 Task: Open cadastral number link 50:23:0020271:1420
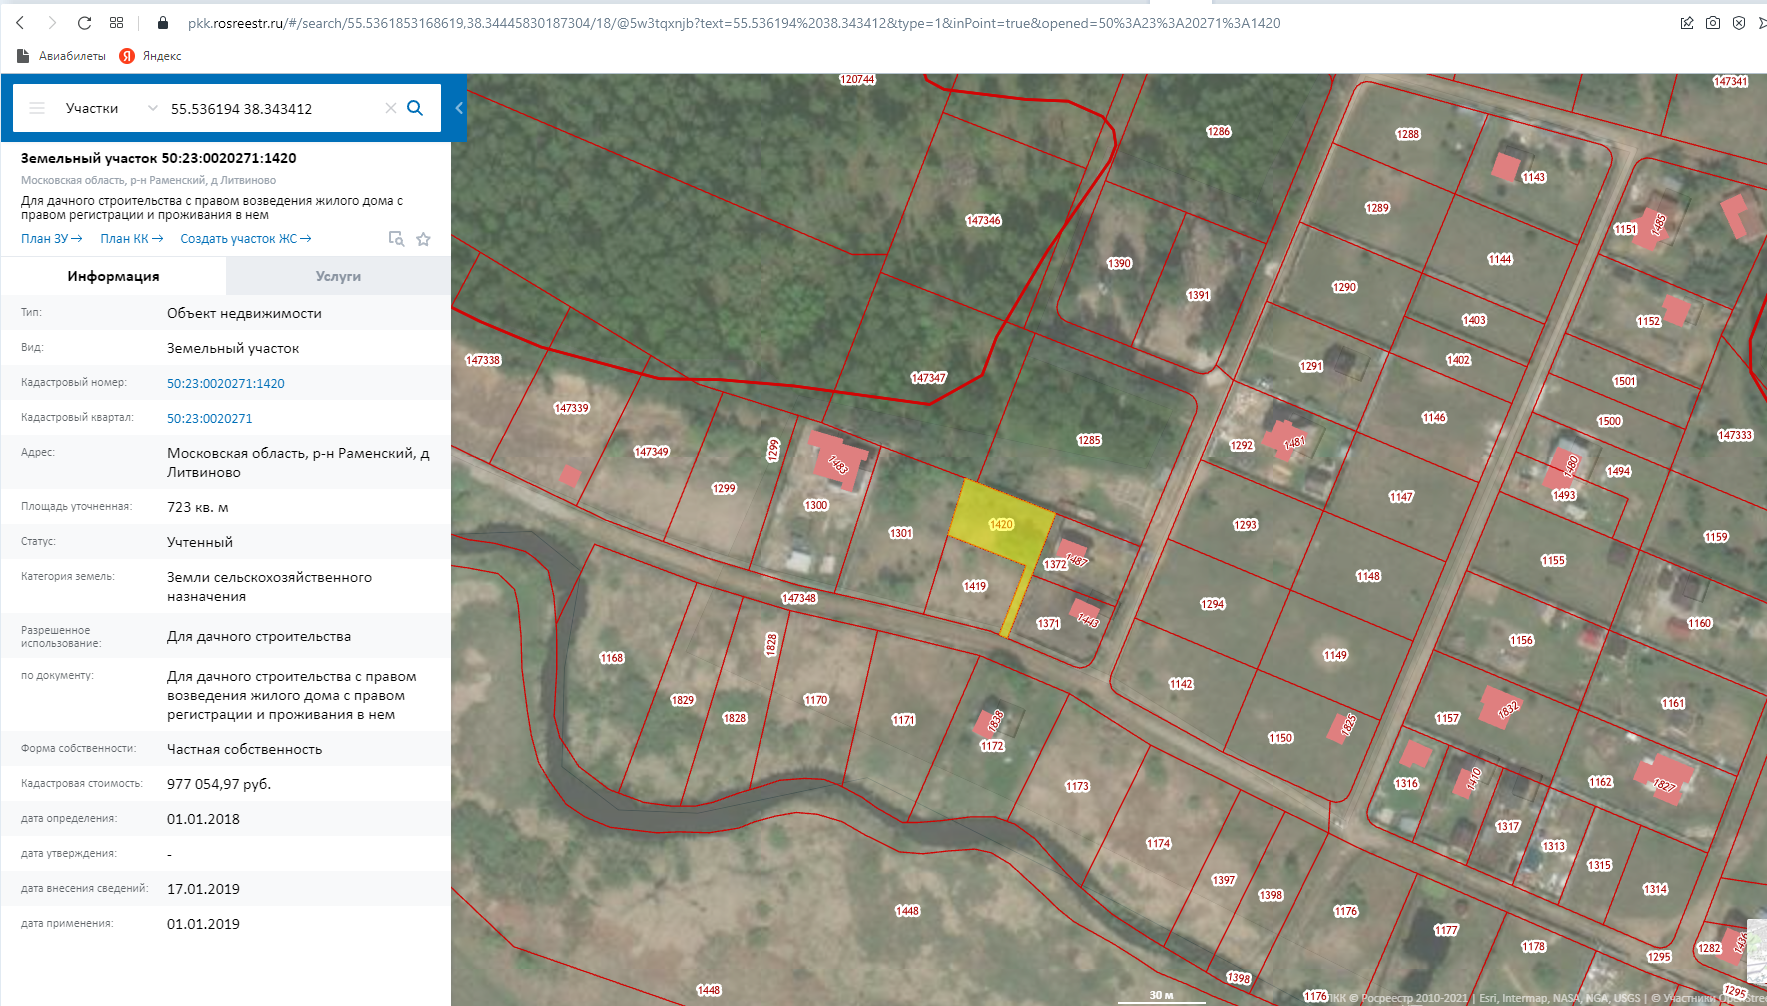coord(225,383)
